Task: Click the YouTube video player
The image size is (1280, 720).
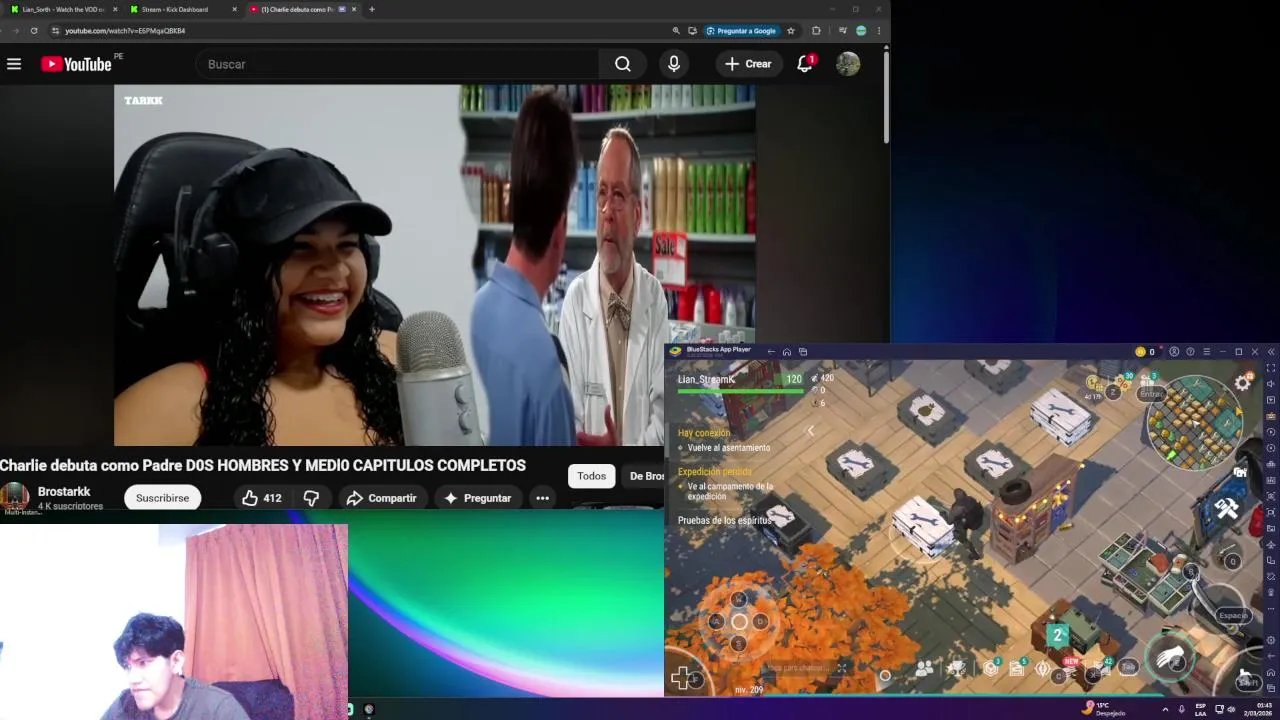Action: coord(435,265)
